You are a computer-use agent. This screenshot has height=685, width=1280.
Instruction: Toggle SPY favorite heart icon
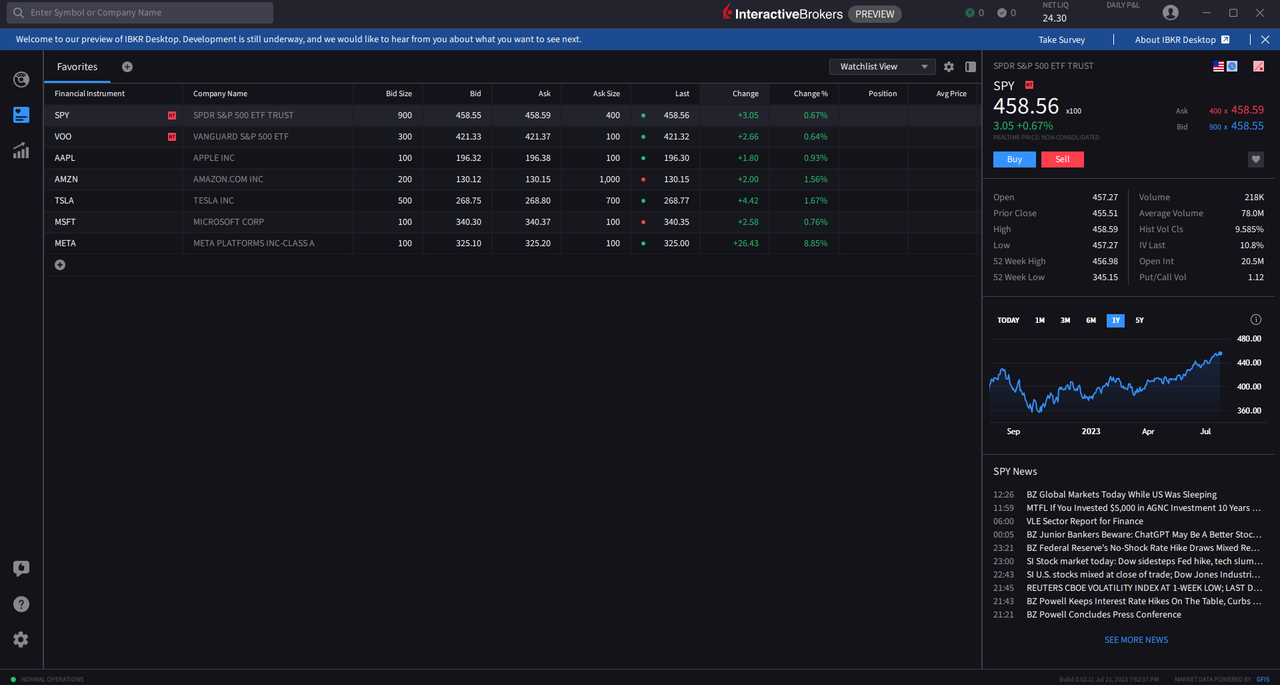click(1256, 160)
